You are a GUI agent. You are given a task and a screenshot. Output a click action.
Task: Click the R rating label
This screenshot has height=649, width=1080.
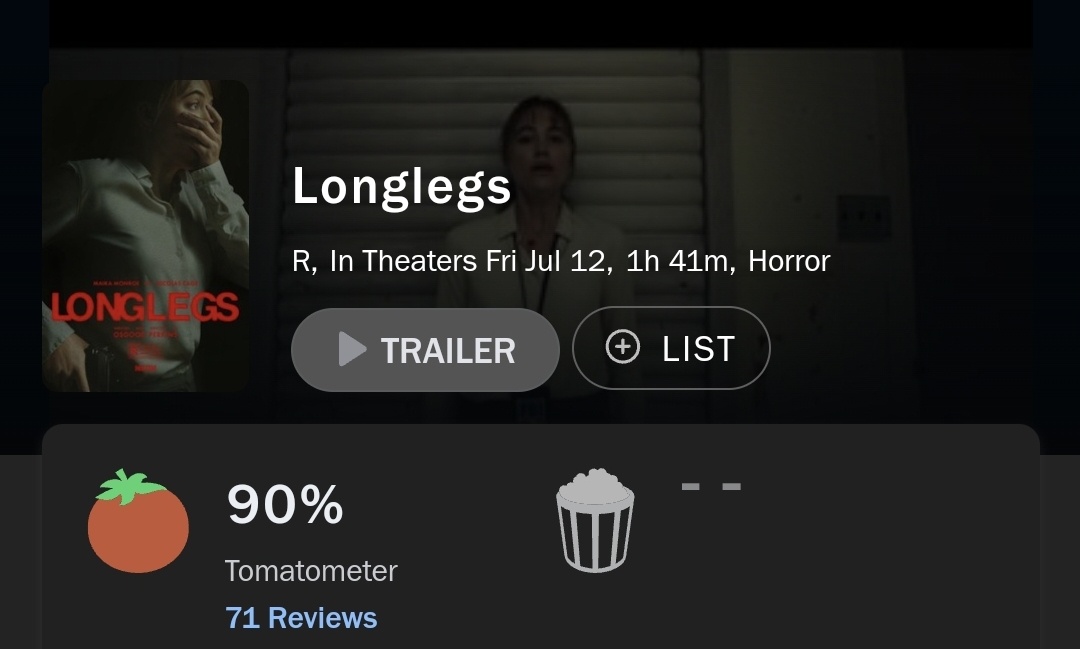(x=302, y=262)
